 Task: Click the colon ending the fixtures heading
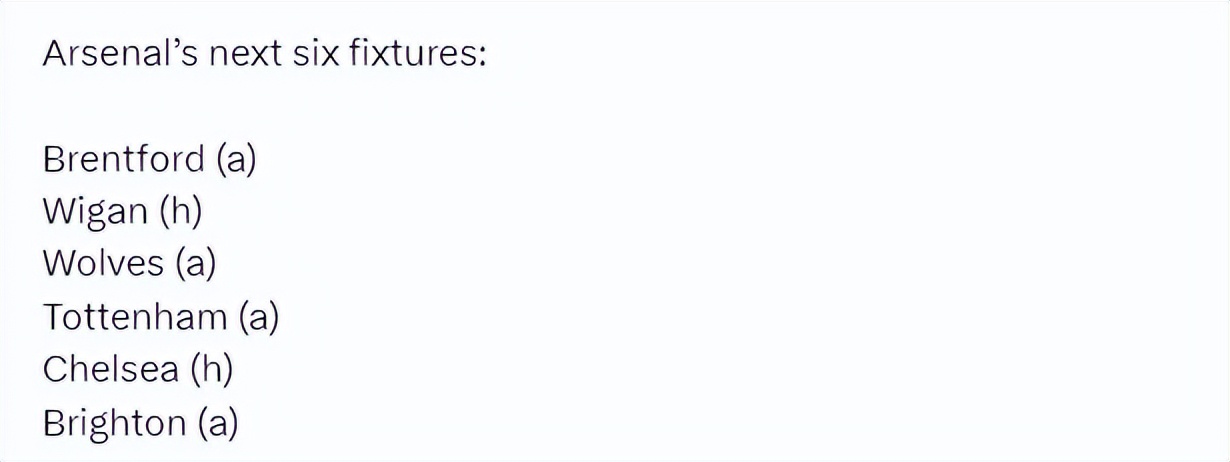click(x=481, y=56)
